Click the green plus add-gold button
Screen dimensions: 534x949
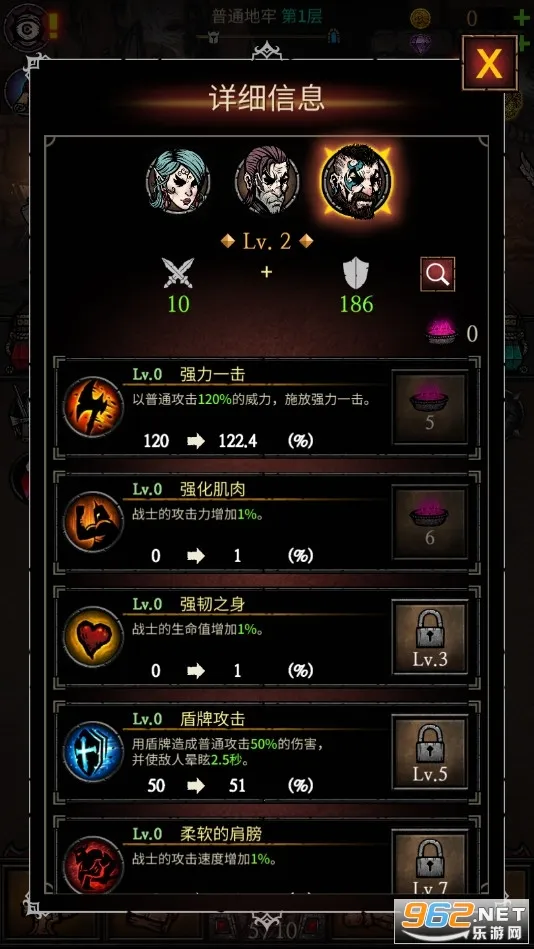pos(521,18)
